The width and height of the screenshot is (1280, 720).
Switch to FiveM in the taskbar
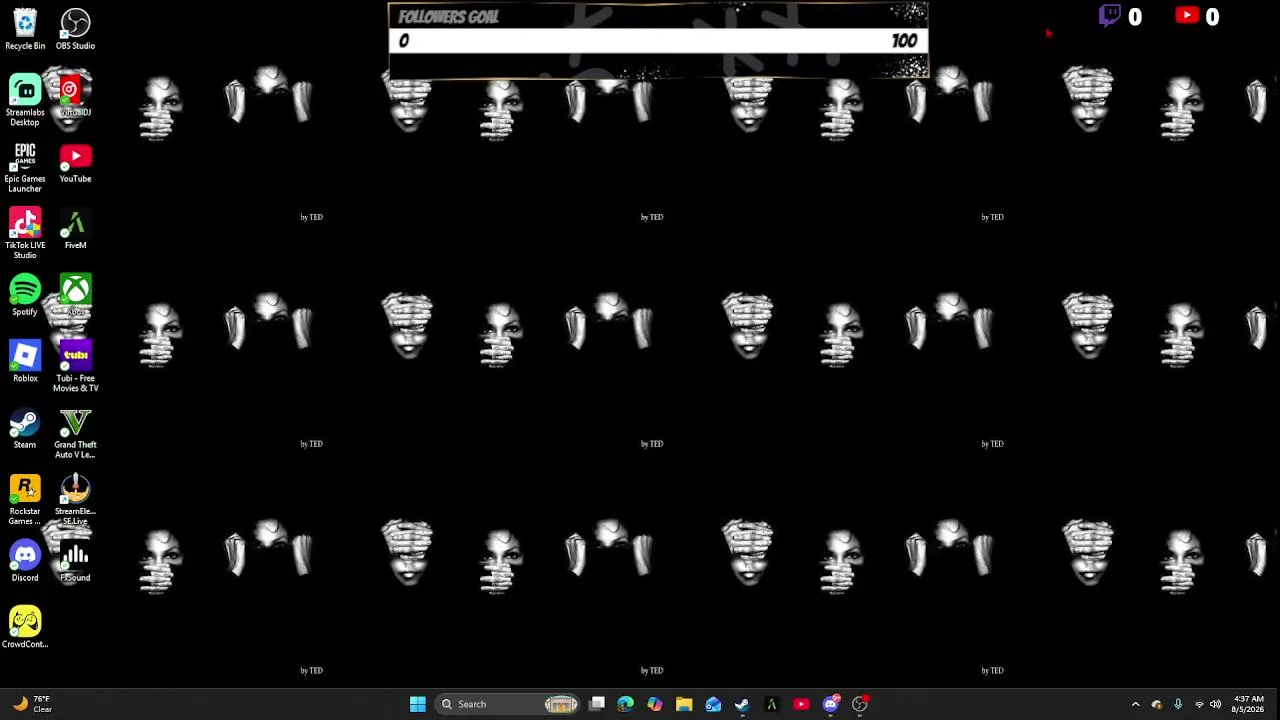[771, 704]
